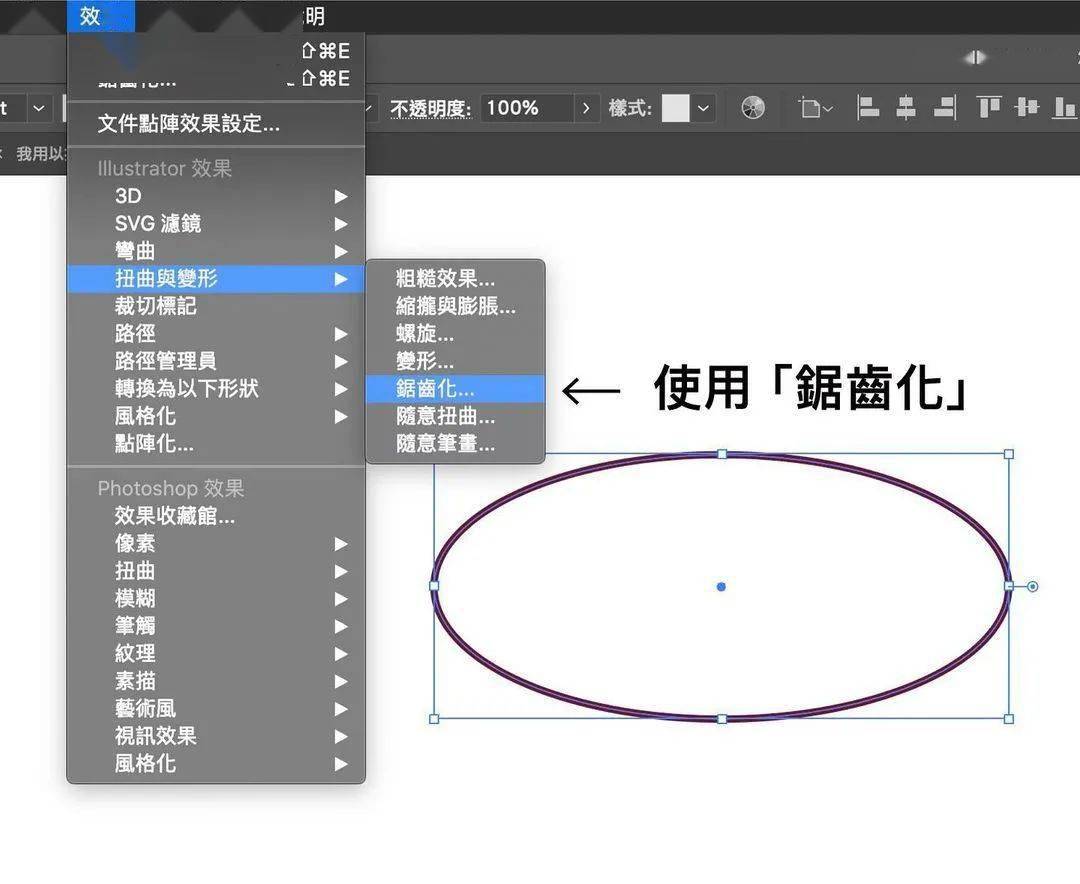The height and width of the screenshot is (884, 1080).
Task: Open 效果收藏館... under Photoshop effects
Action: (x=175, y=516)
